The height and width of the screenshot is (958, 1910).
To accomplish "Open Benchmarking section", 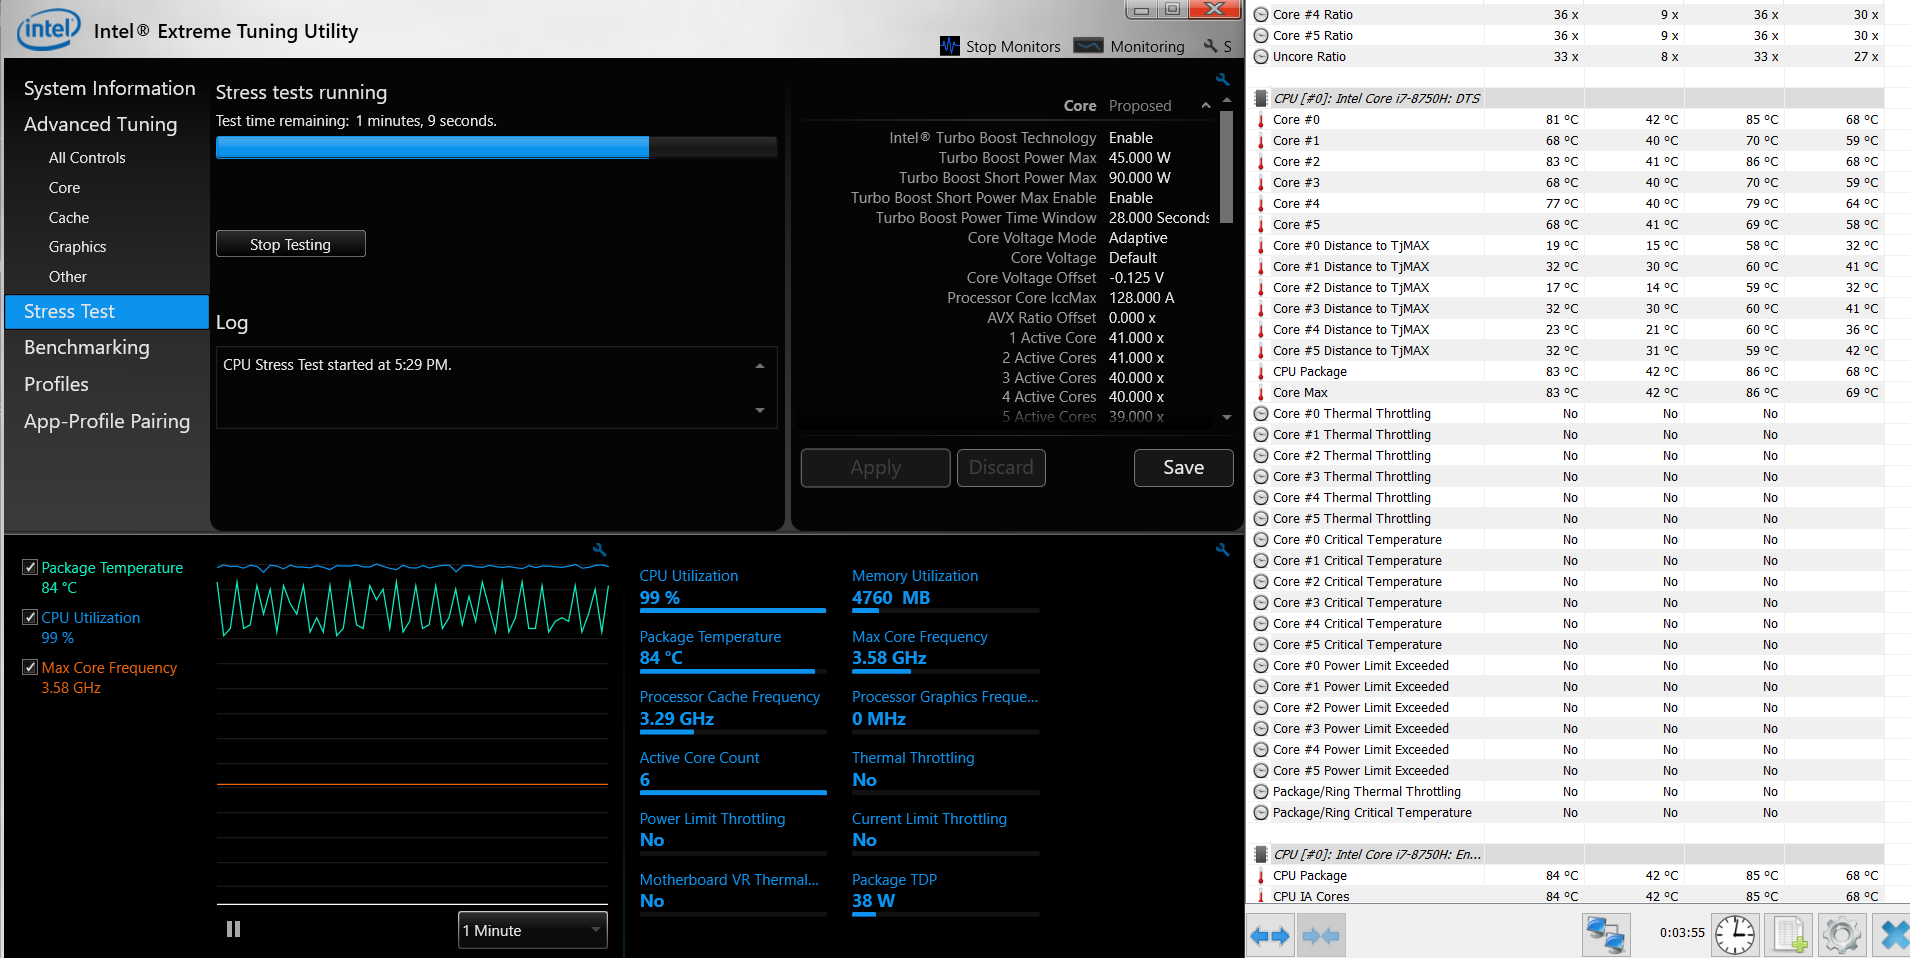I will 87,347.
